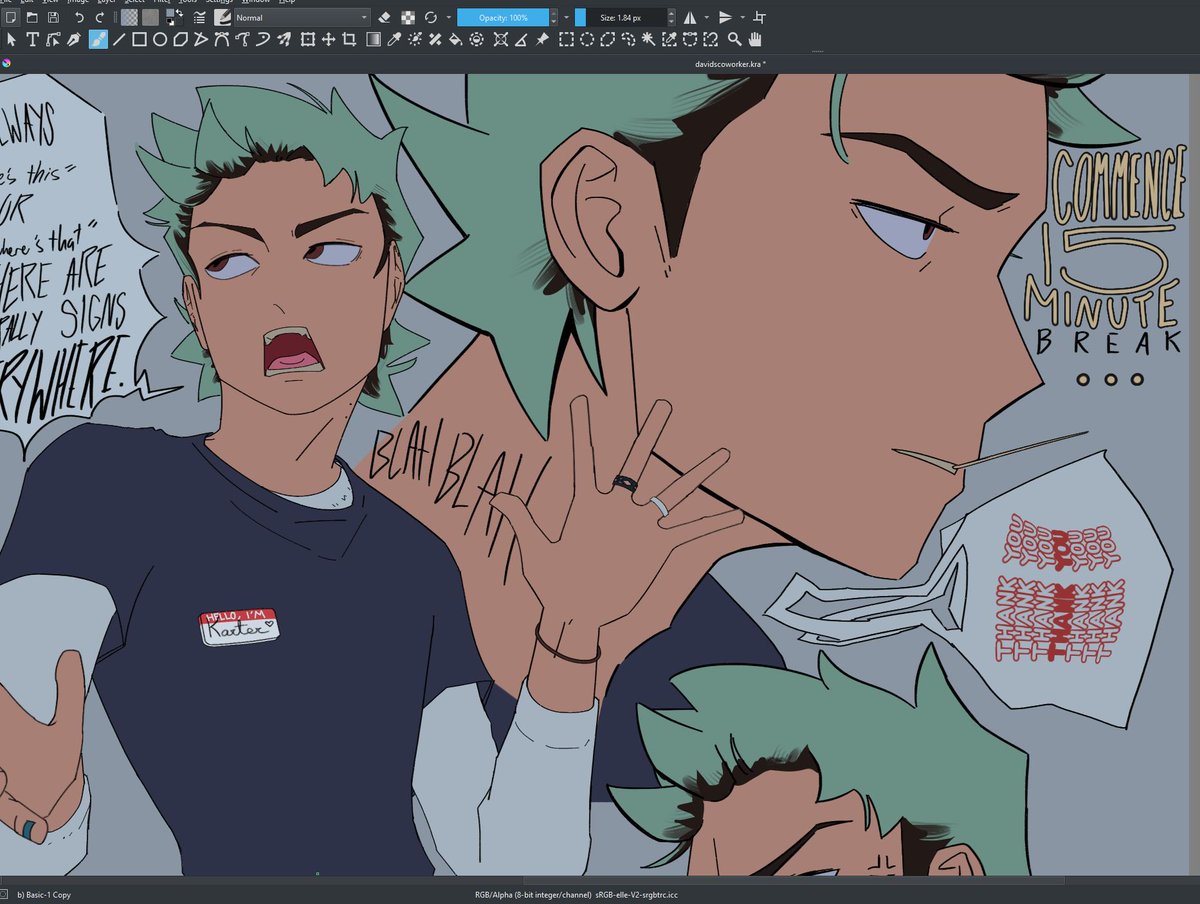The height and width of the screenshot is (904, 1200).
Task: Select the Gradient tool
Action: [x=373, y=40]
